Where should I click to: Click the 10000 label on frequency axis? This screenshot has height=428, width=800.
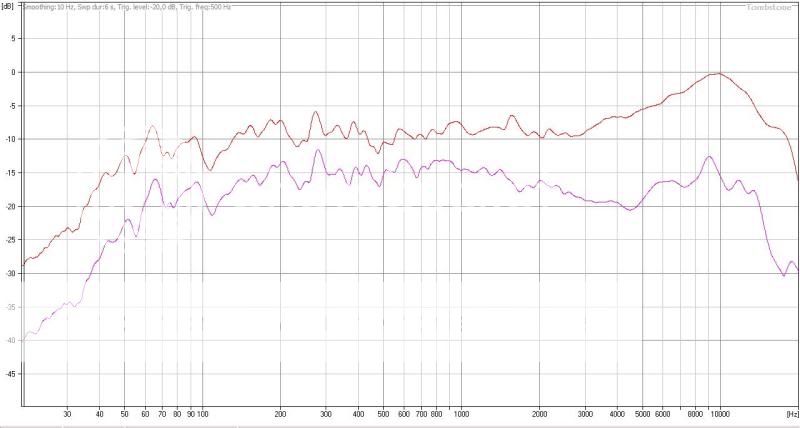(720, 413)
